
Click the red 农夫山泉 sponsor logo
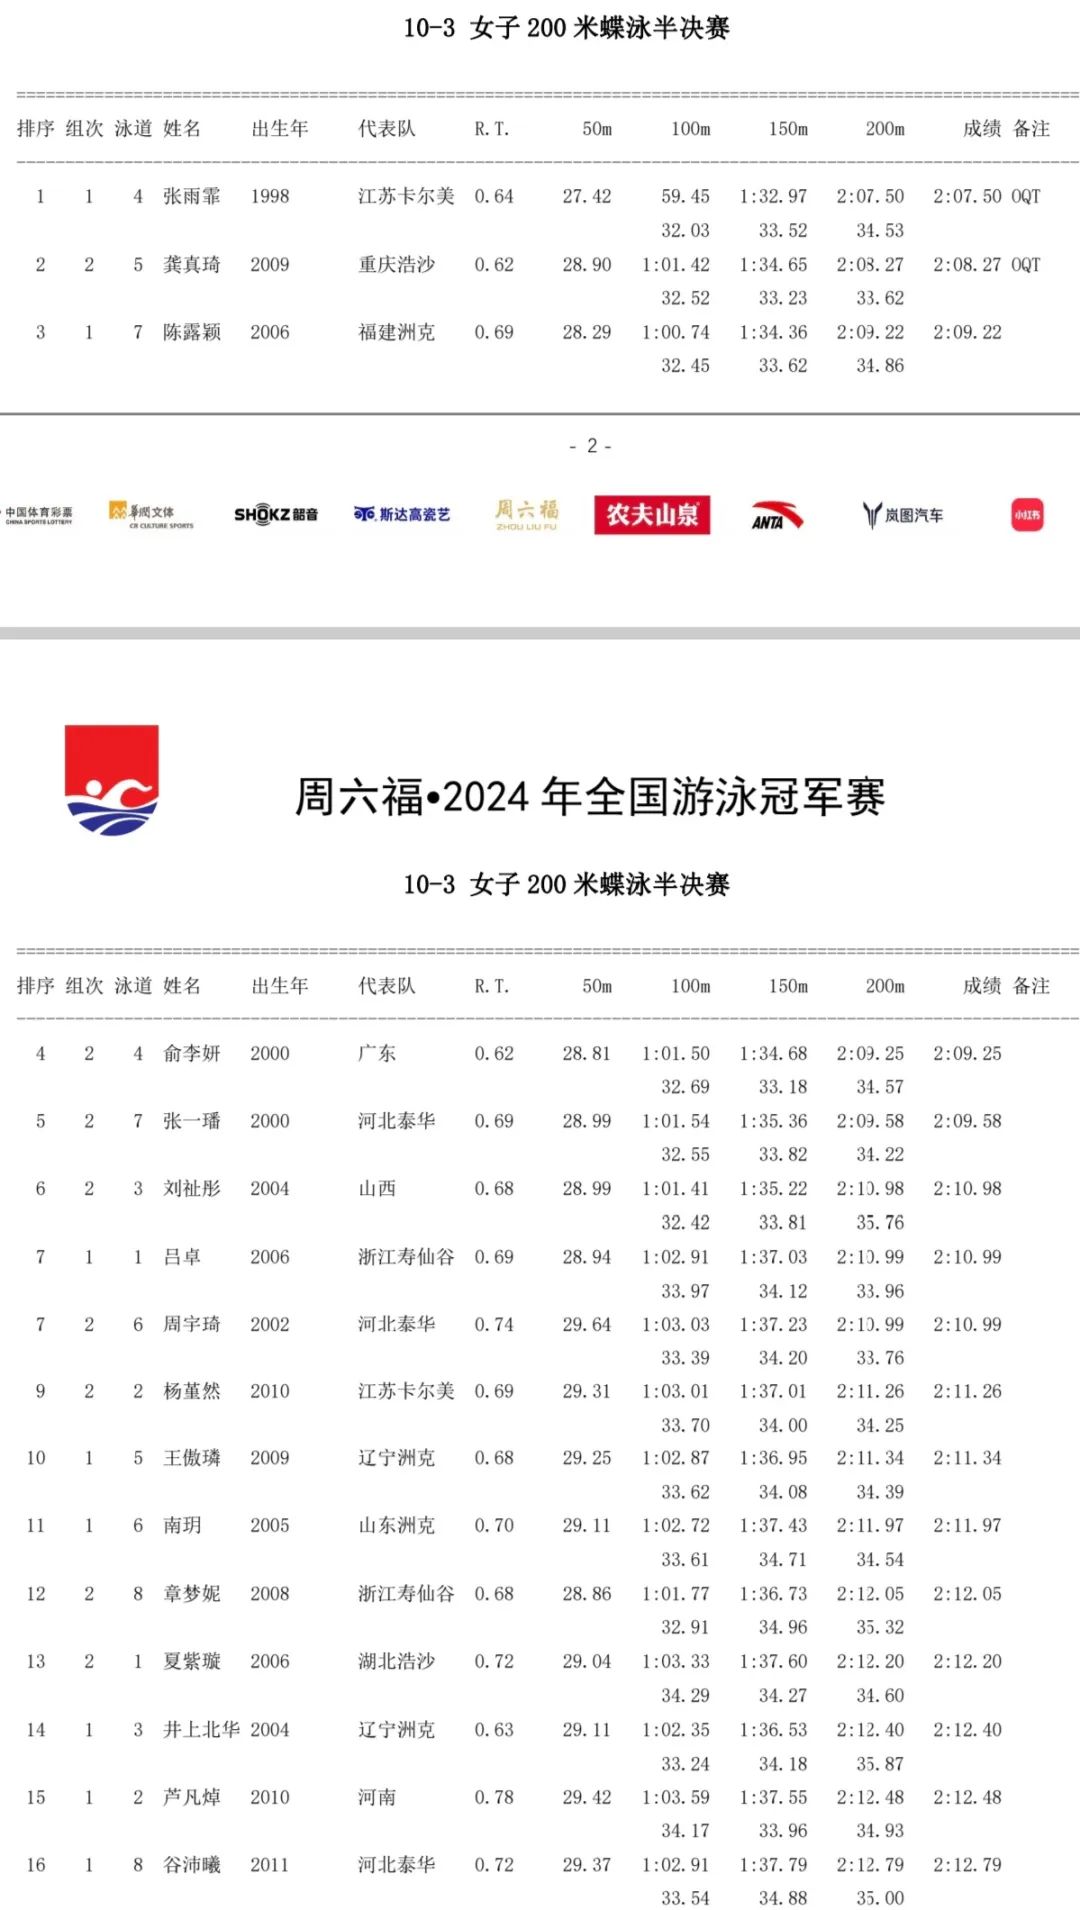652,515
